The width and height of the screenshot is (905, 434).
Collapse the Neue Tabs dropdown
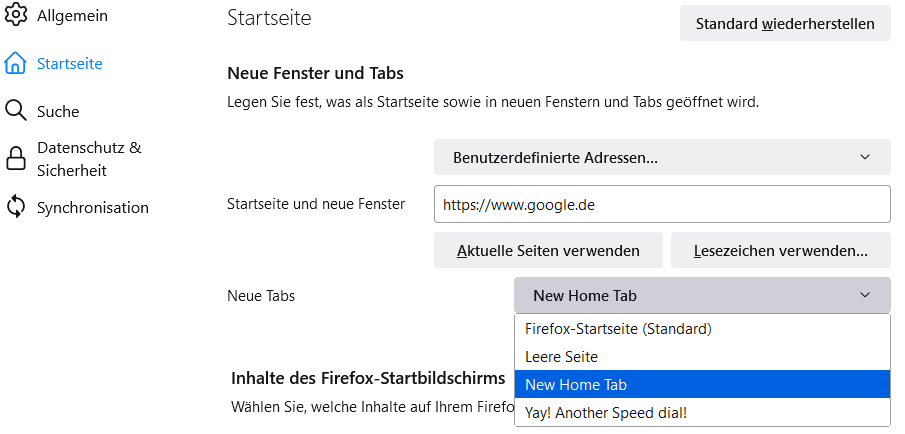click(x=702, y=295)
